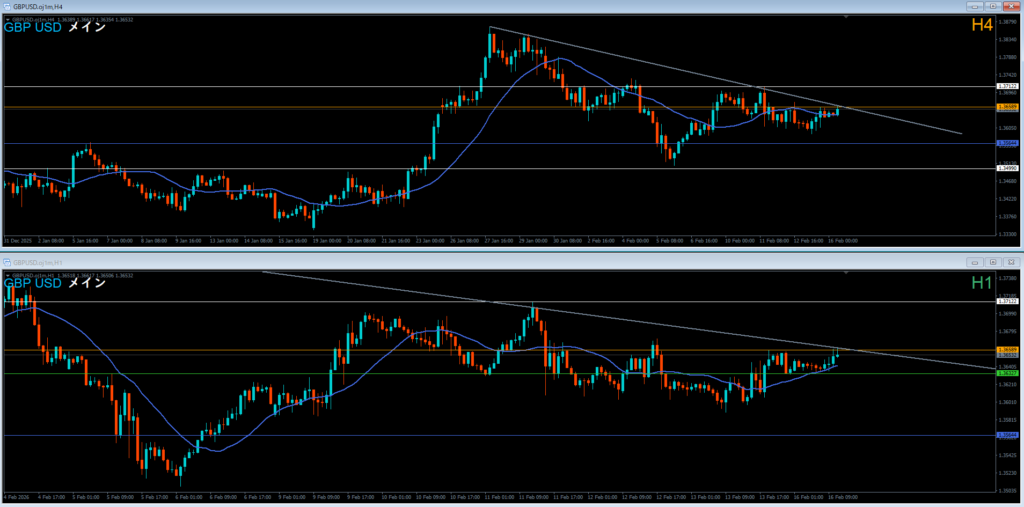1024x507 pixels.
Task: Minimize the H1 chart window
Action: click(976, 262)
